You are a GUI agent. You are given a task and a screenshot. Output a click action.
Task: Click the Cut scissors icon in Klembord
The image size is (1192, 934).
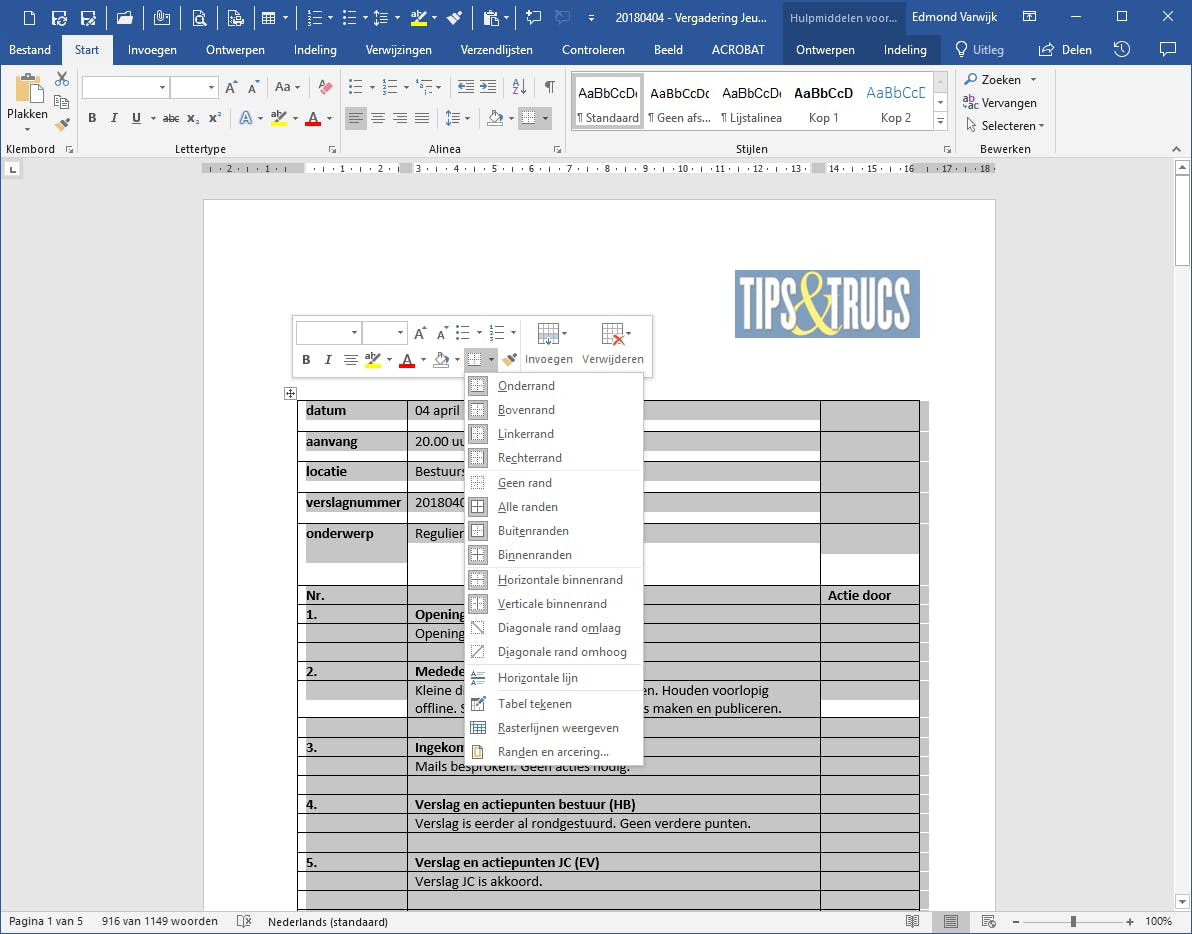[x=62, y=79]
